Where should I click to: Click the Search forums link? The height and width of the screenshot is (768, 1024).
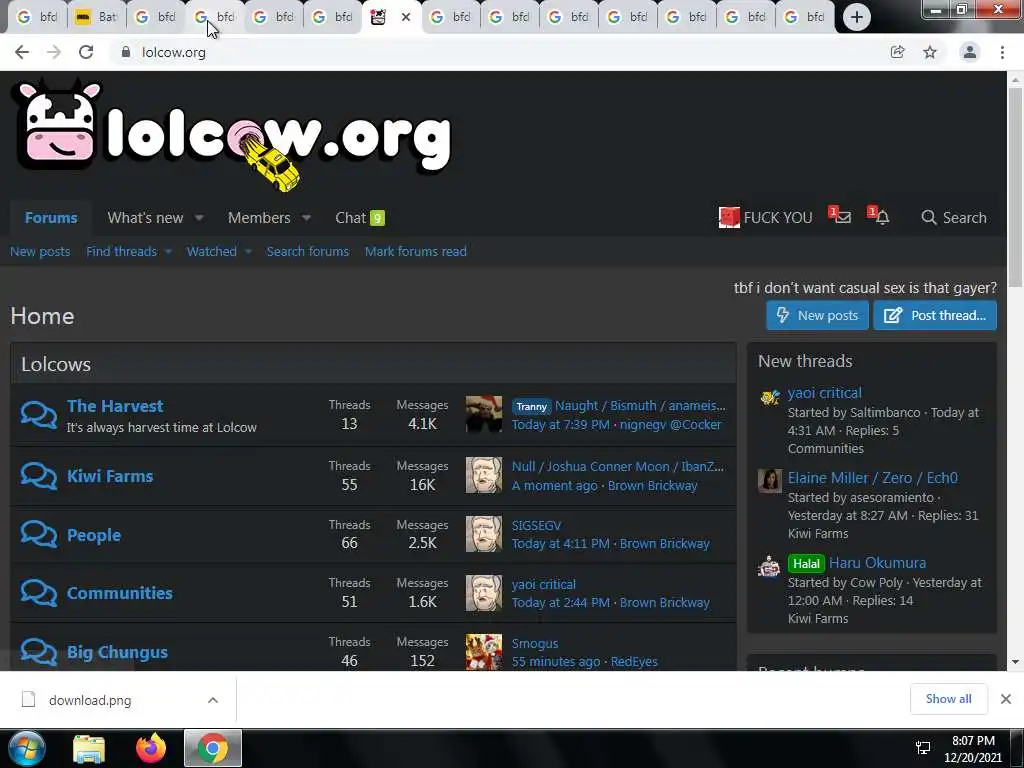tap(308, 251)
